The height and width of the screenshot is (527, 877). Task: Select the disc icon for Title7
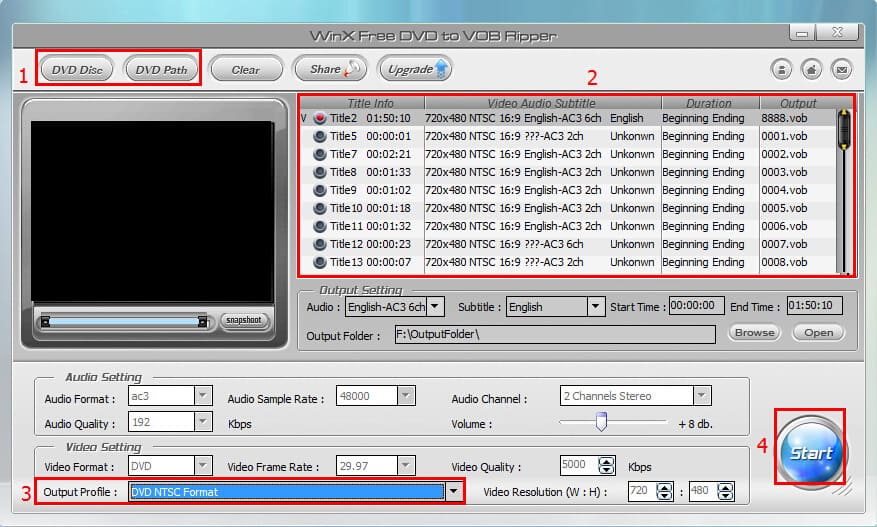(x=319, y=154)
